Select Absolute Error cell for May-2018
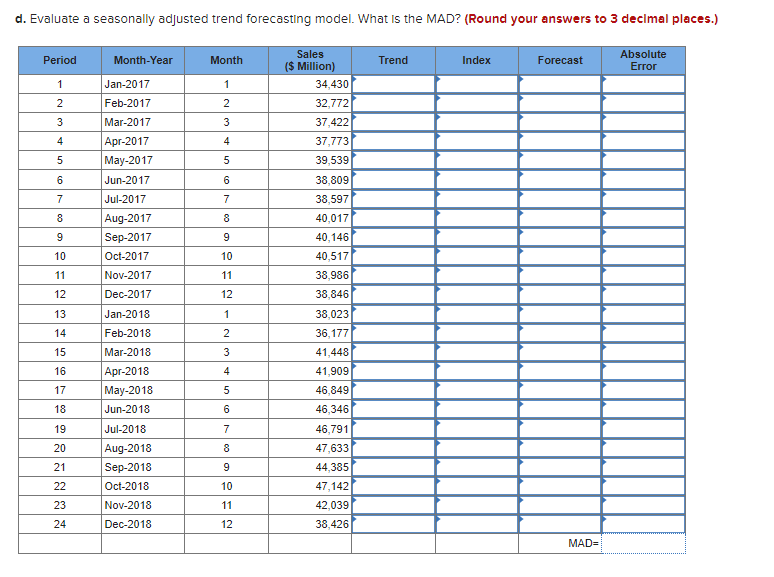 644,390
